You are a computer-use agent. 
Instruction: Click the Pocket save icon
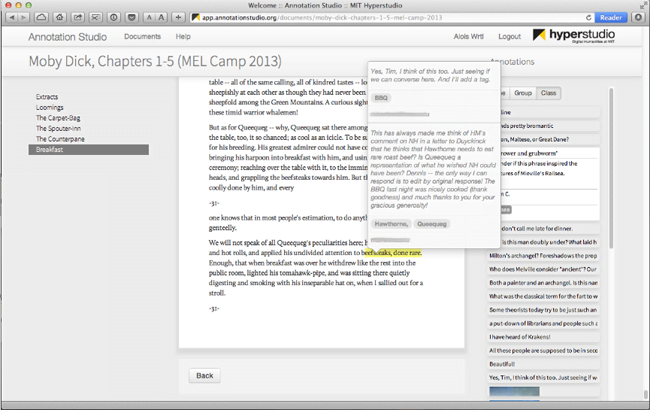click(132, 17)
